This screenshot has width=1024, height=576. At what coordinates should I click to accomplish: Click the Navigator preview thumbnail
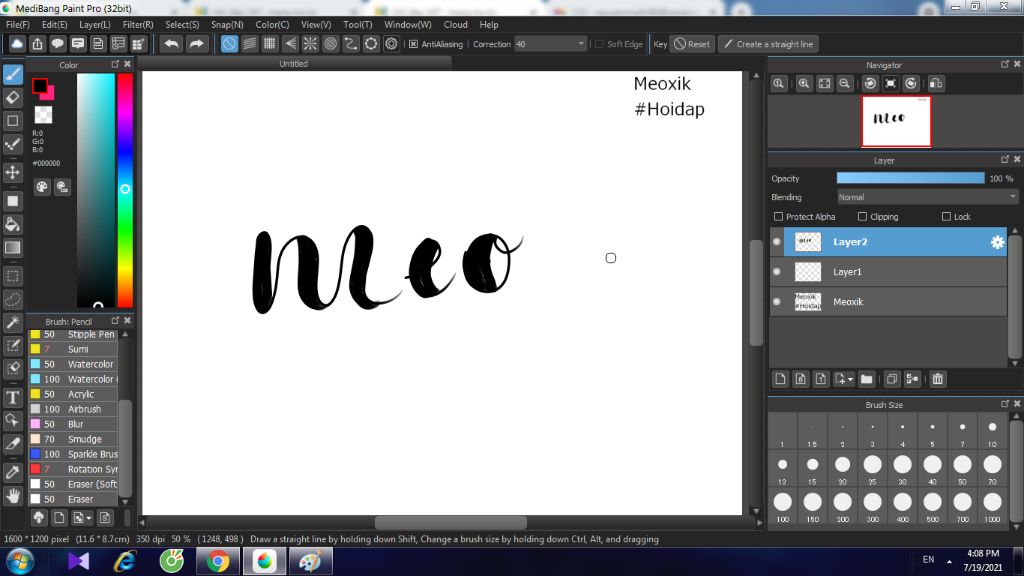[896, 121]
